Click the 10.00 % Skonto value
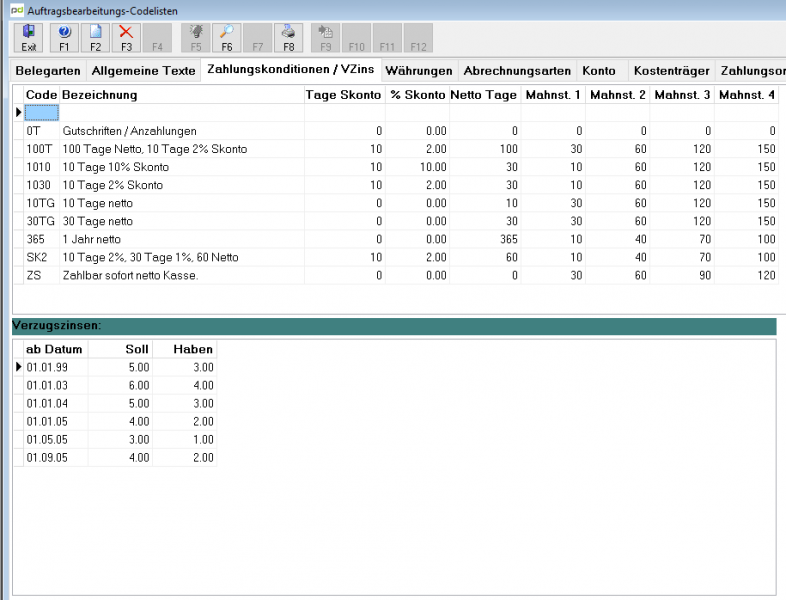786x600 pixels. coord(417,167)
